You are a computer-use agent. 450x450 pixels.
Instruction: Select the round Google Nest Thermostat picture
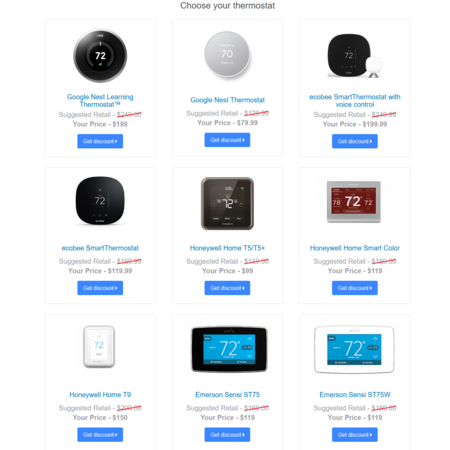[x=227, y=55]
